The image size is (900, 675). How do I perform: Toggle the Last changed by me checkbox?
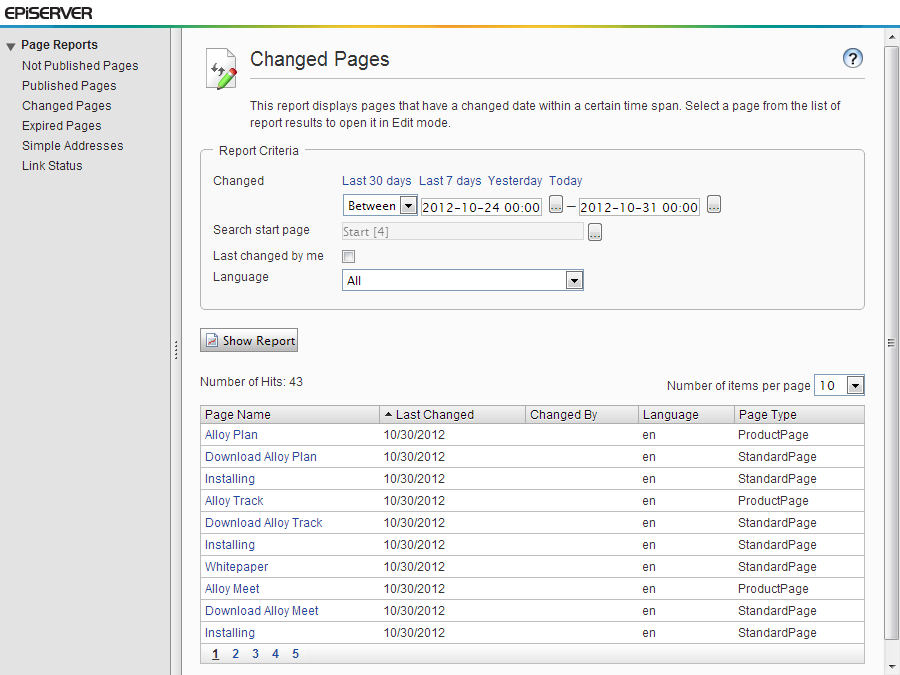(348, 256)
